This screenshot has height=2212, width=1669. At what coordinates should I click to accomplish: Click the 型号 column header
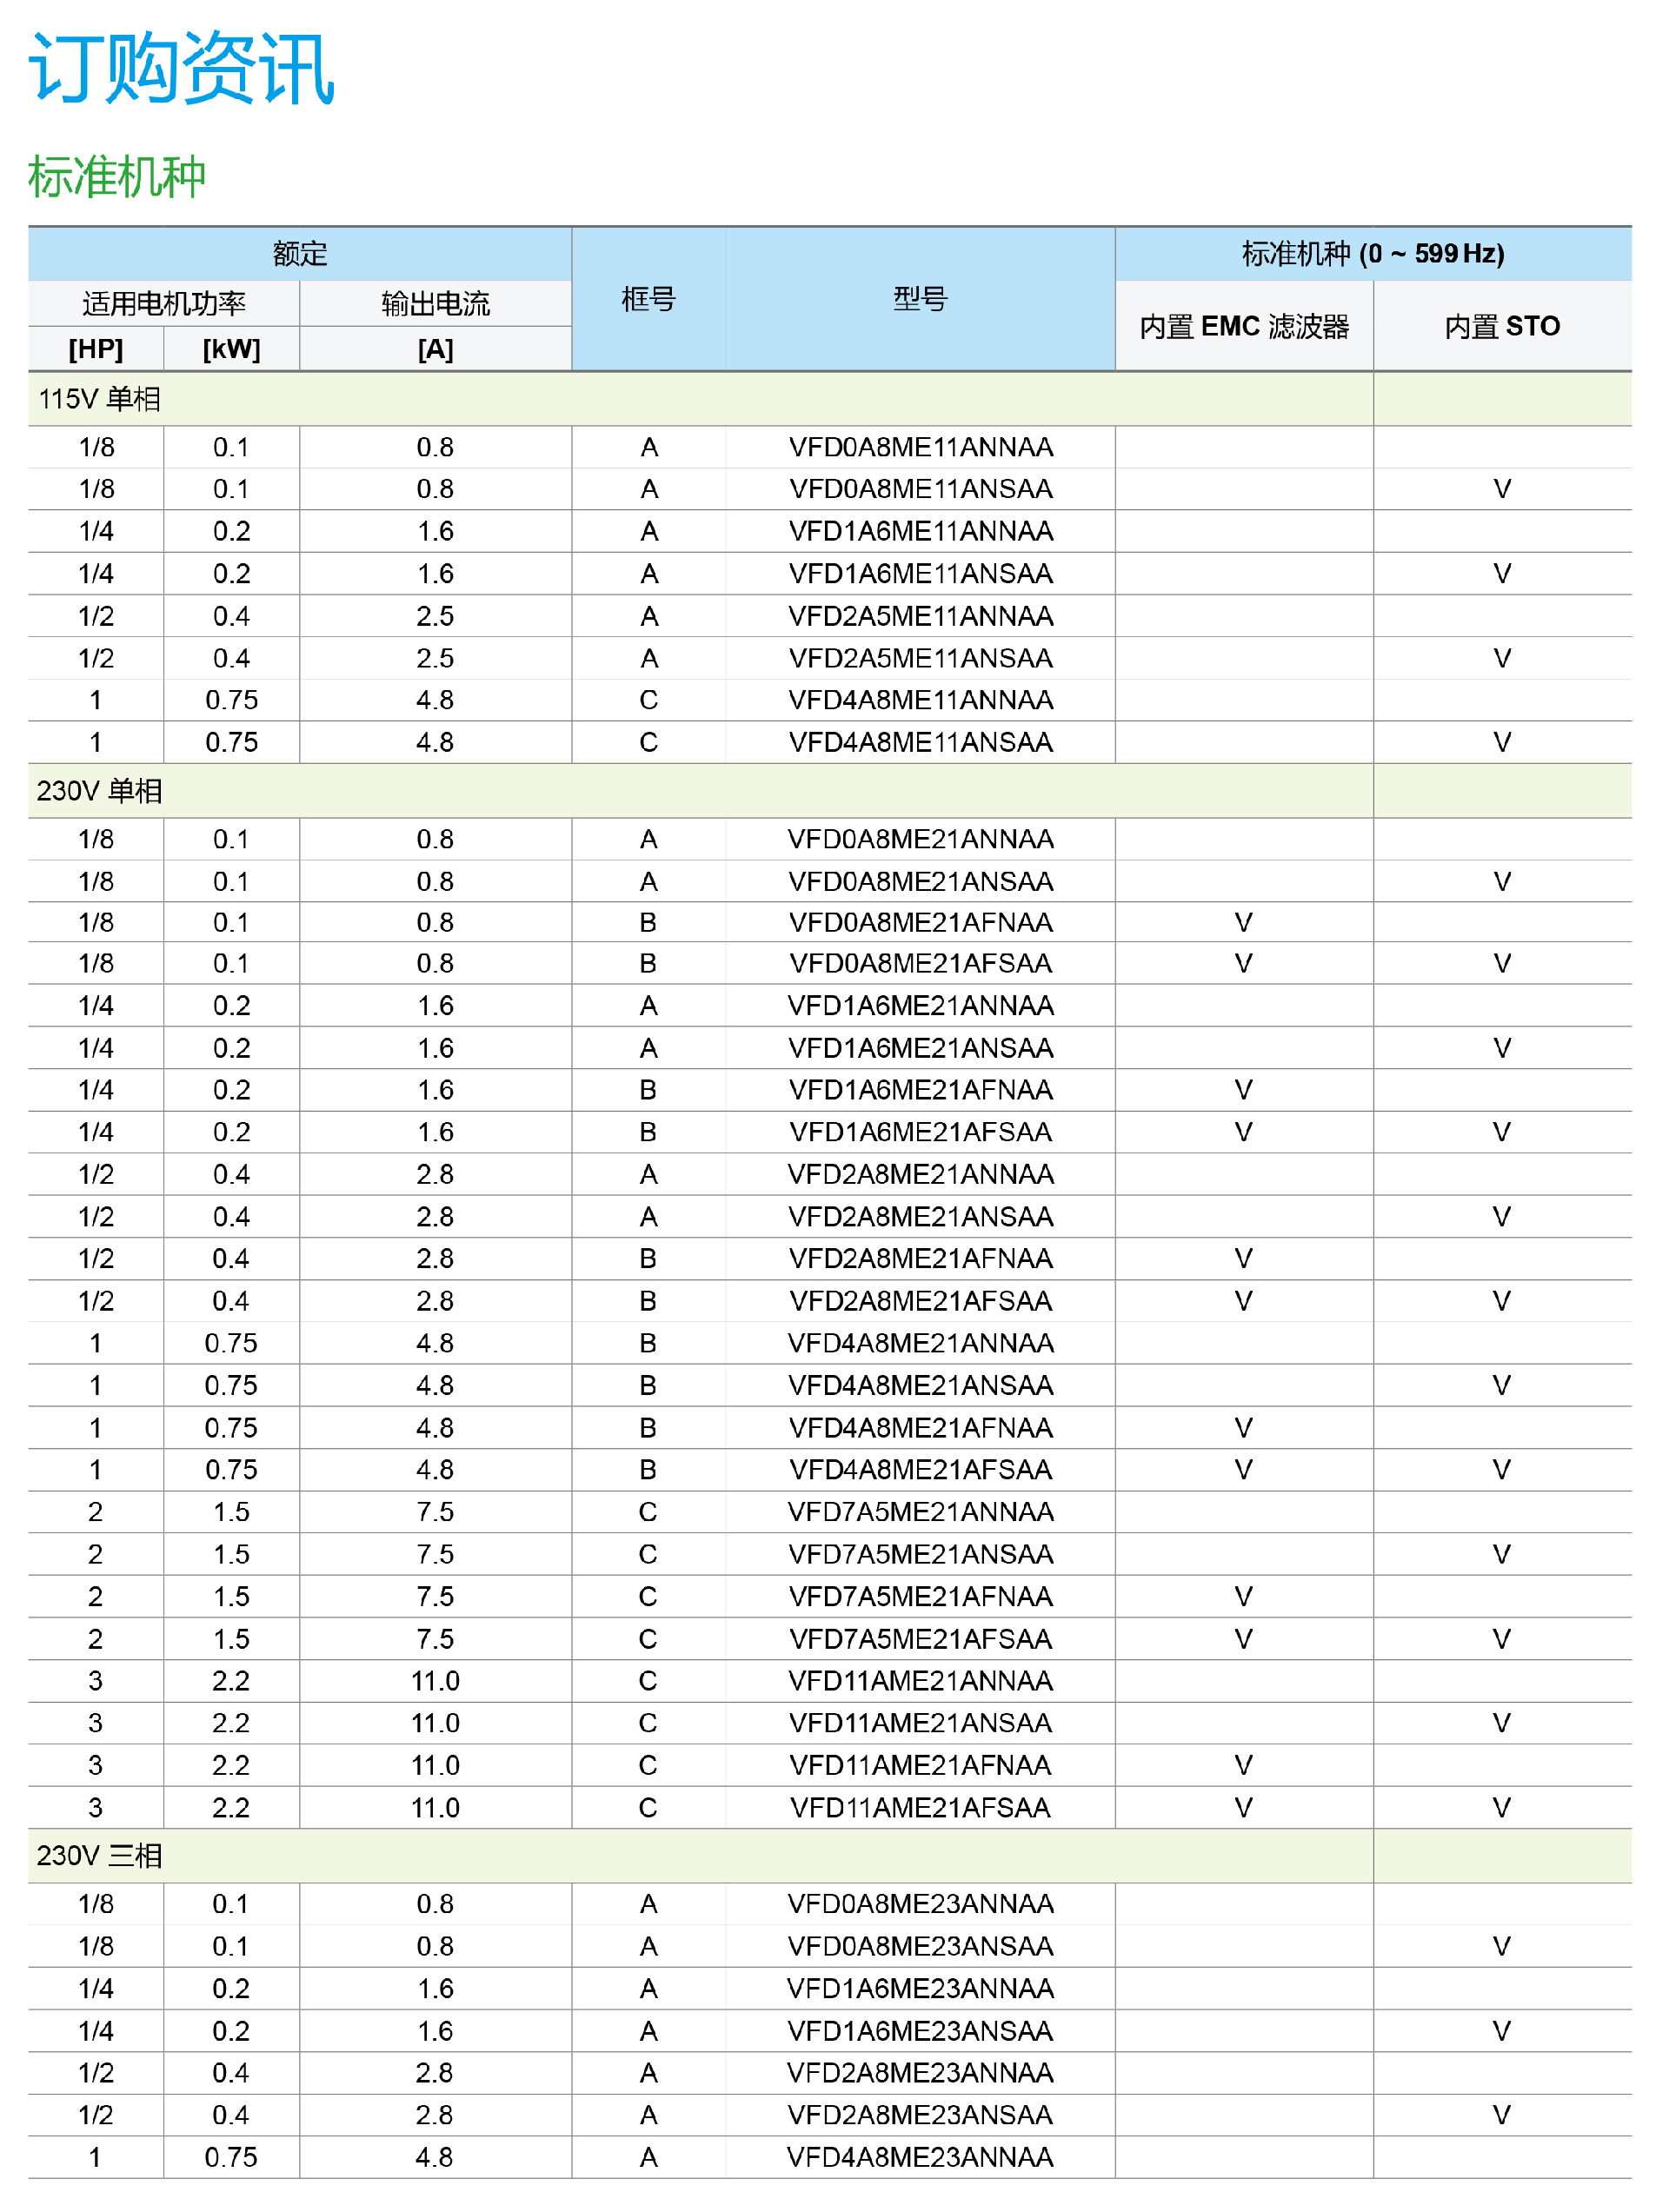[919, 299]
